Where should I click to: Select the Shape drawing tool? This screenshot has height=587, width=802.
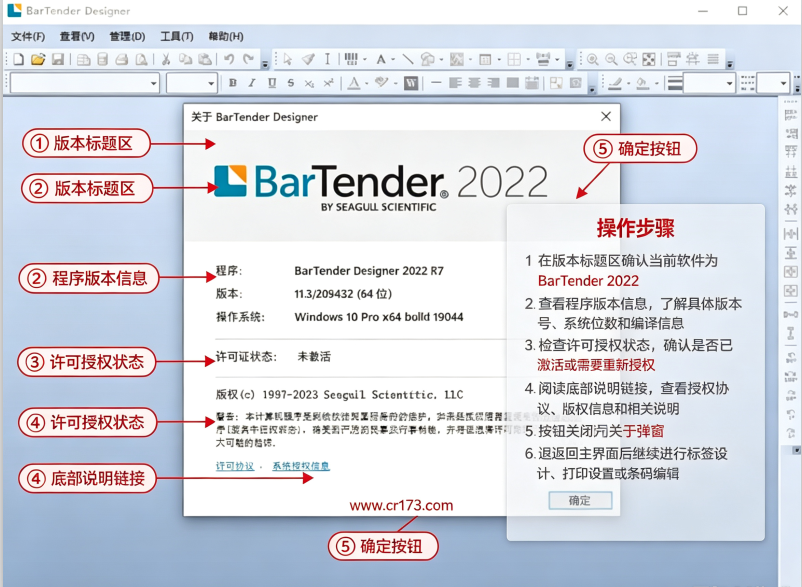tap(428, 59)
